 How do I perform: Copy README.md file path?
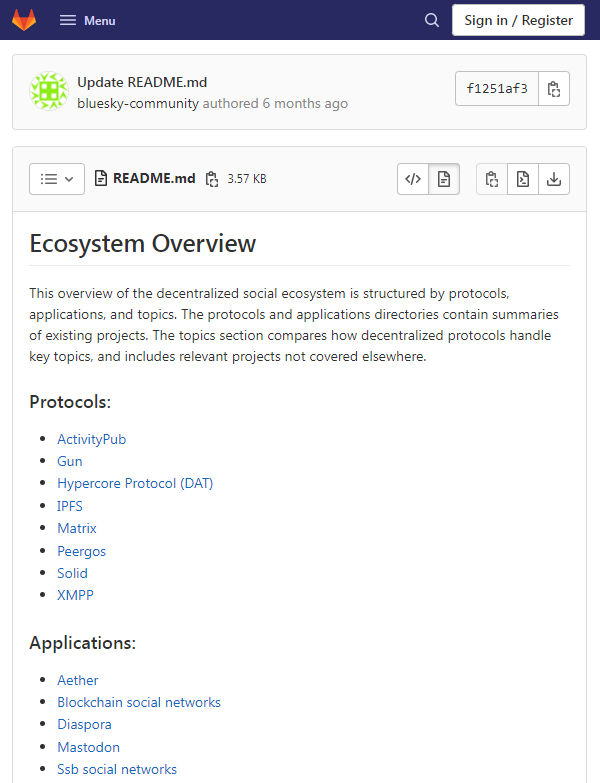211,179
